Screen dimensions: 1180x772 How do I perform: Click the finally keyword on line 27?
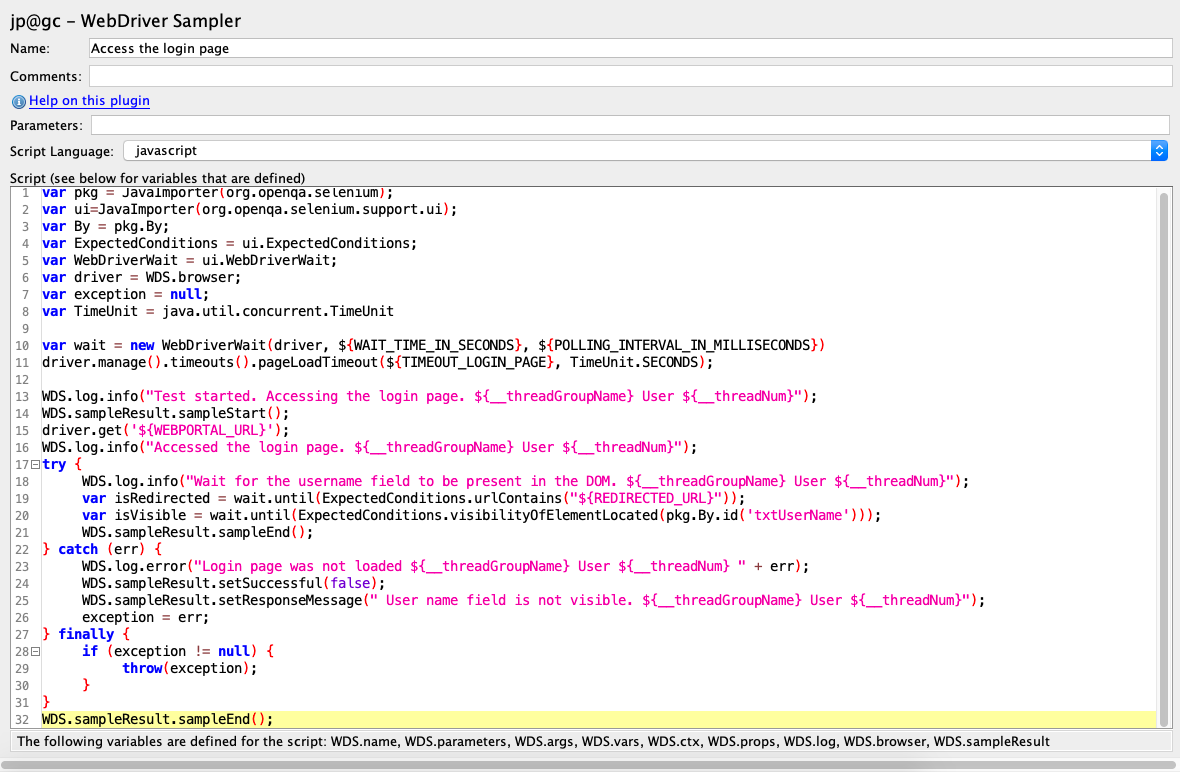point(87,635)
